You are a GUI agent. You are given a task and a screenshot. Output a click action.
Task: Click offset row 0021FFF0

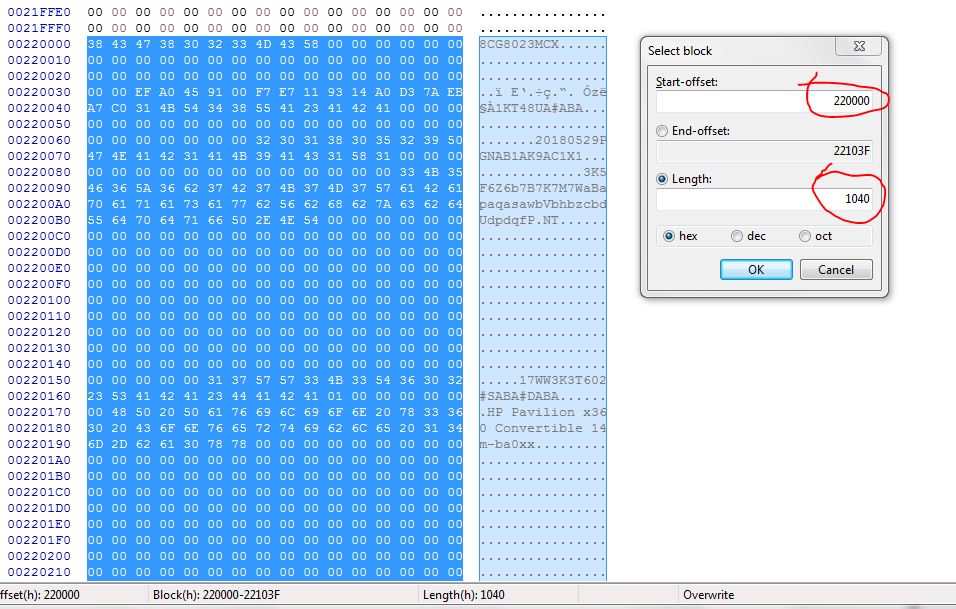tap(39, 28)
